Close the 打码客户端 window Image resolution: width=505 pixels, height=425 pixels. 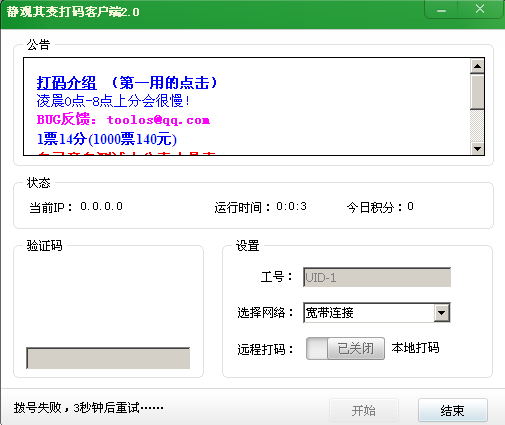[x=480, y=9]
